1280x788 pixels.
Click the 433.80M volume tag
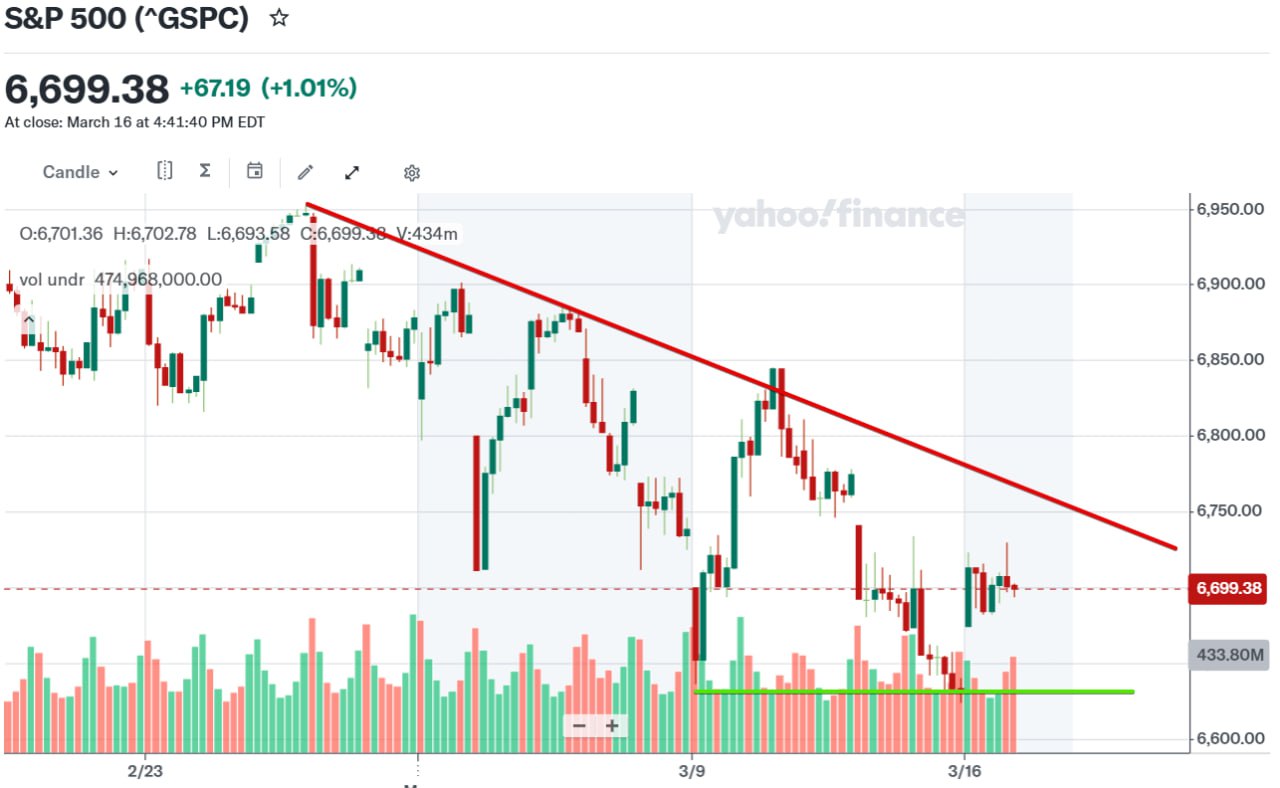pyautogui.click(x=1228, y=656)
